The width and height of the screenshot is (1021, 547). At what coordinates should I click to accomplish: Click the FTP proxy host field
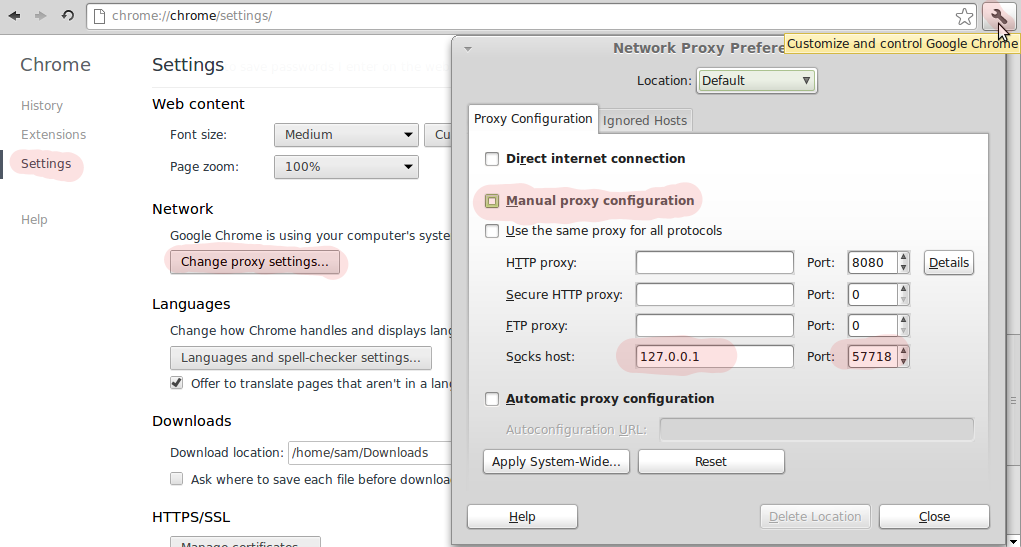(x=714, y=326)
